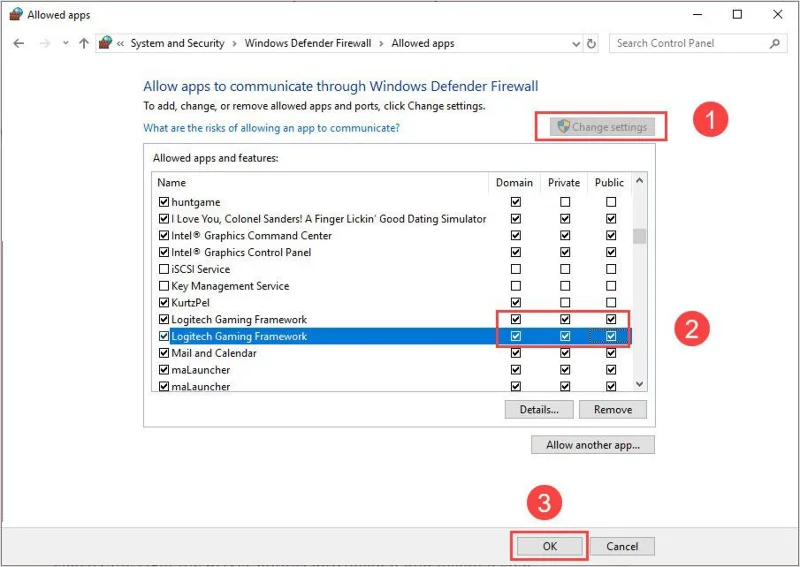Viewport: 800px width, 567px height.
Task: Click the Cancel button
Action: point(622,546)
